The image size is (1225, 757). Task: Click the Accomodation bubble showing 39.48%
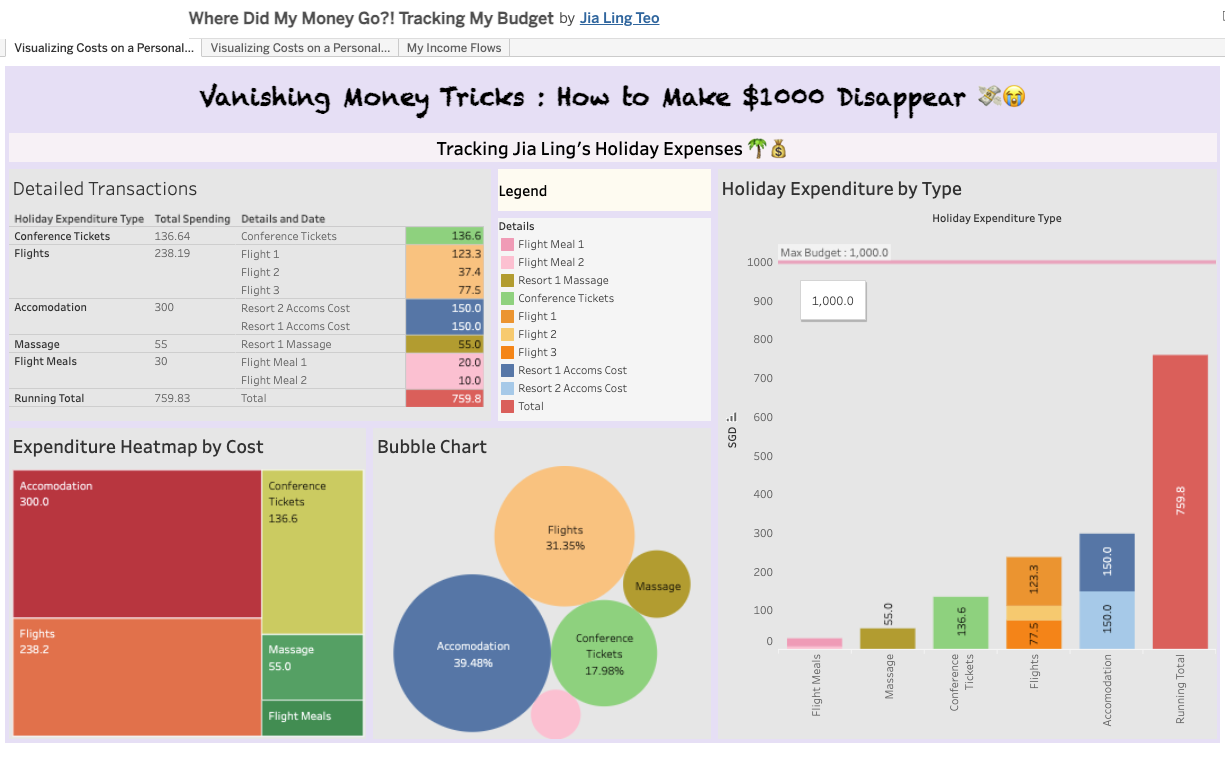(473, 654)
